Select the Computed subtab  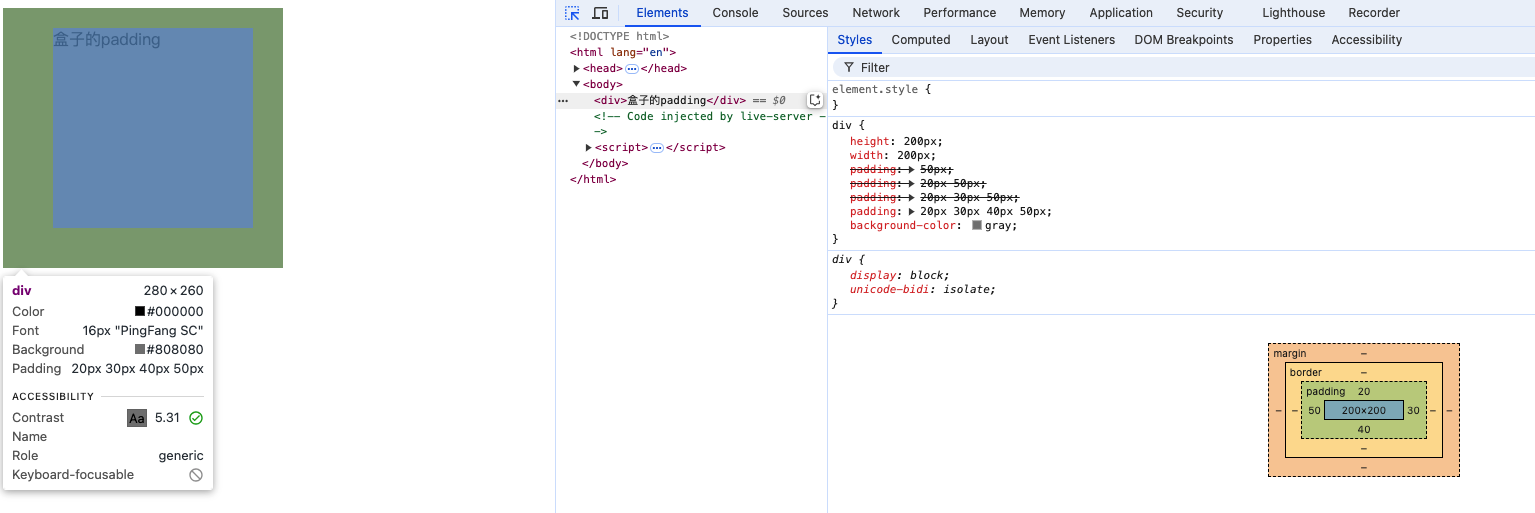(x=921, y=40)
